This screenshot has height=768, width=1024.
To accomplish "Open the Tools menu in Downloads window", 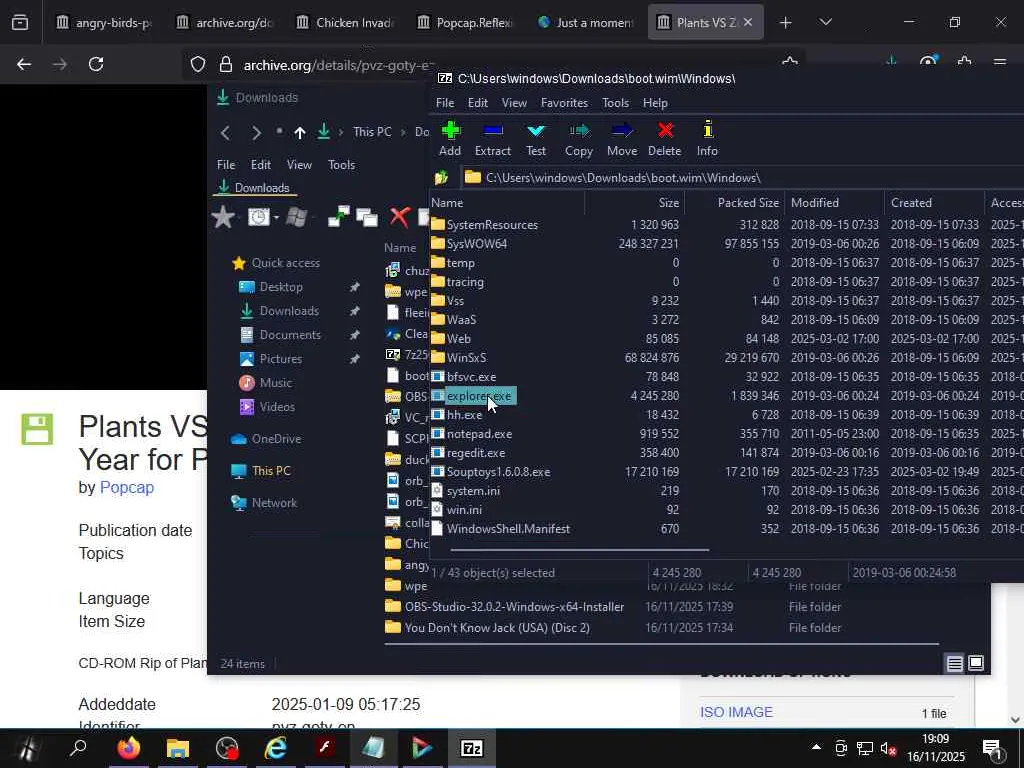I will (342, 165).
